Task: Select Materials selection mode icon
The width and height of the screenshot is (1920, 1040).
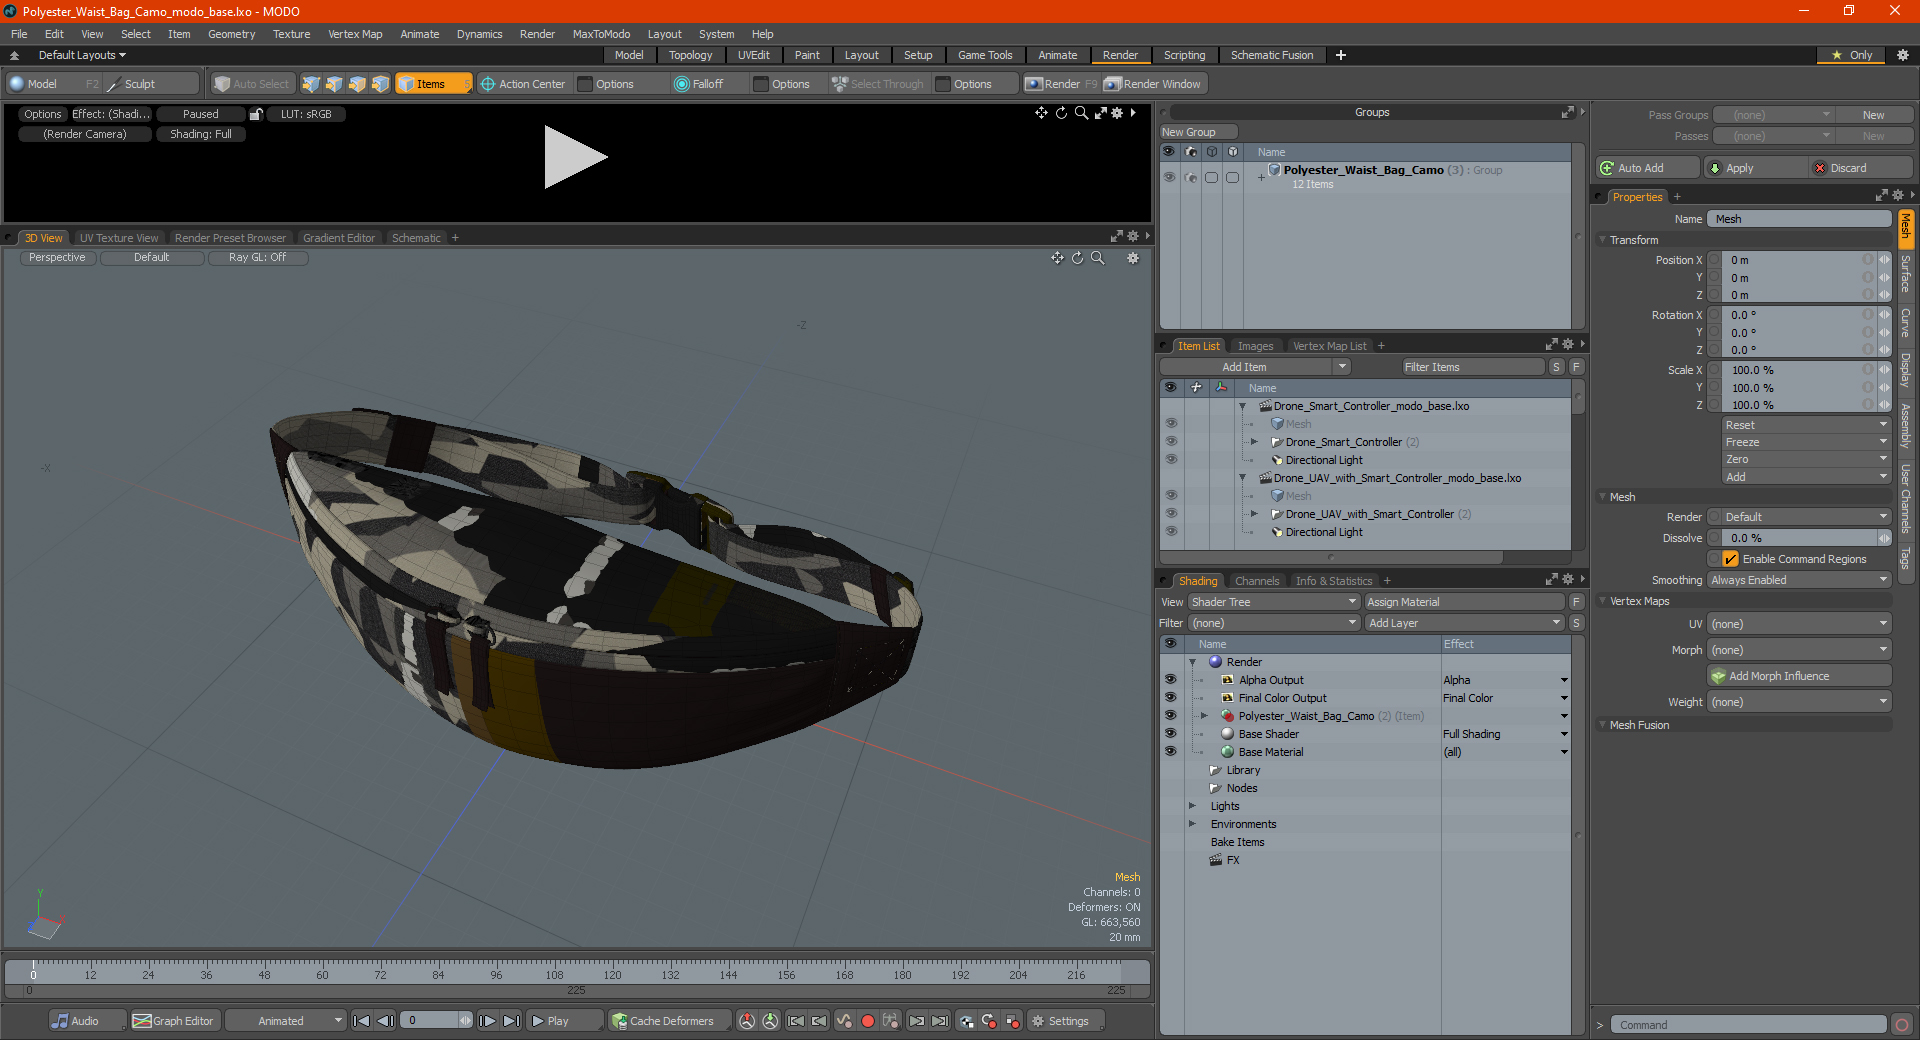Action: [380, 84]
